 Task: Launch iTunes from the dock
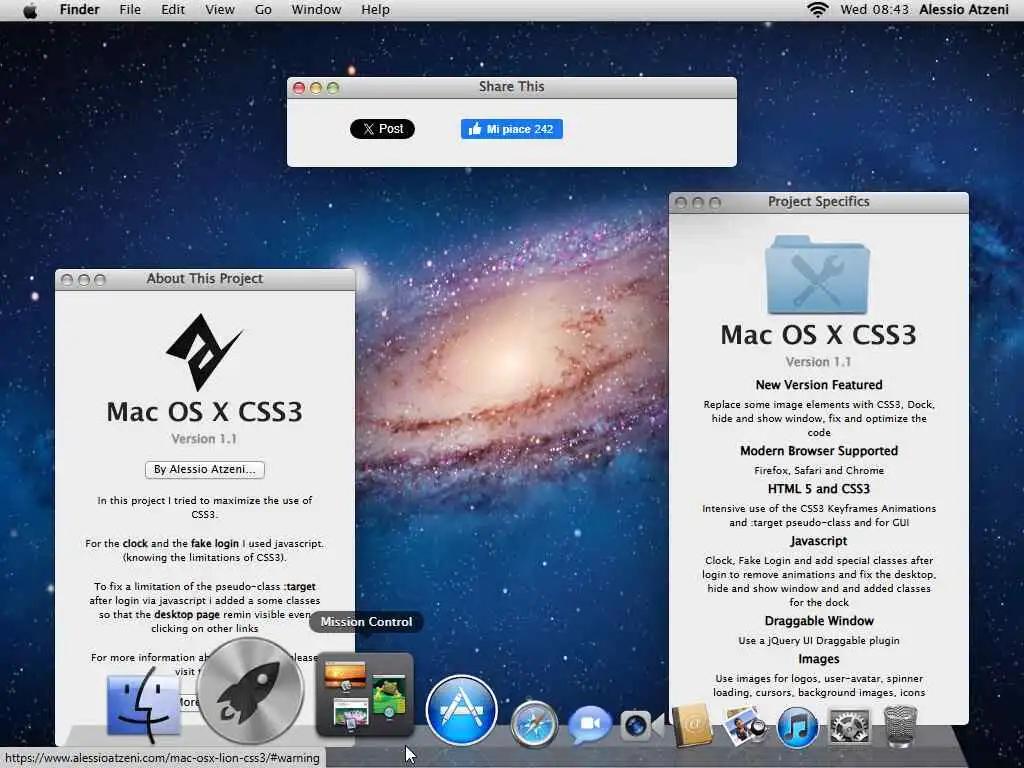pos(797,727)
